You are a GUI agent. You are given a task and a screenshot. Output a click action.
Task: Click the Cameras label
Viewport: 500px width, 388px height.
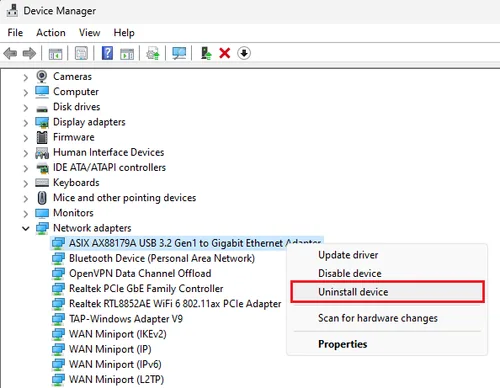(72, 77)
